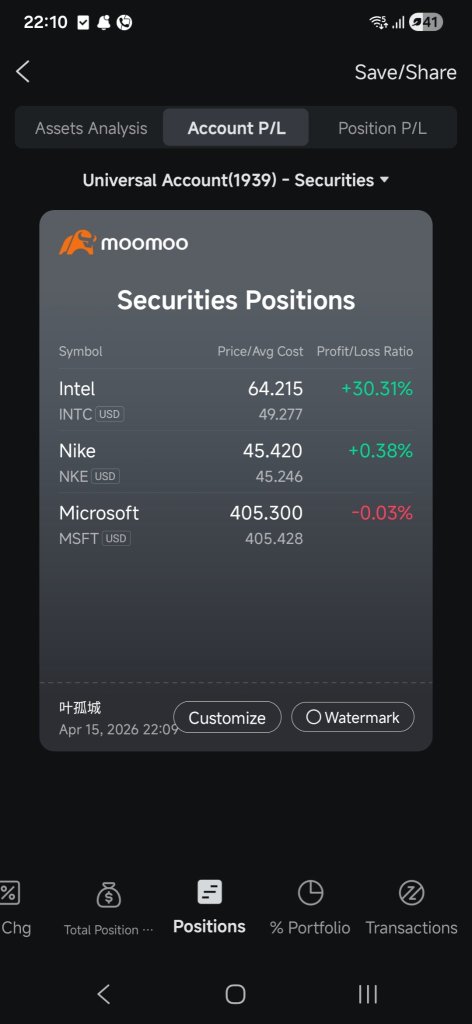The height and width of the screenshot is (1024, 472).
Task: Tap Android back navigation arrow
Action: click(103, 994)
